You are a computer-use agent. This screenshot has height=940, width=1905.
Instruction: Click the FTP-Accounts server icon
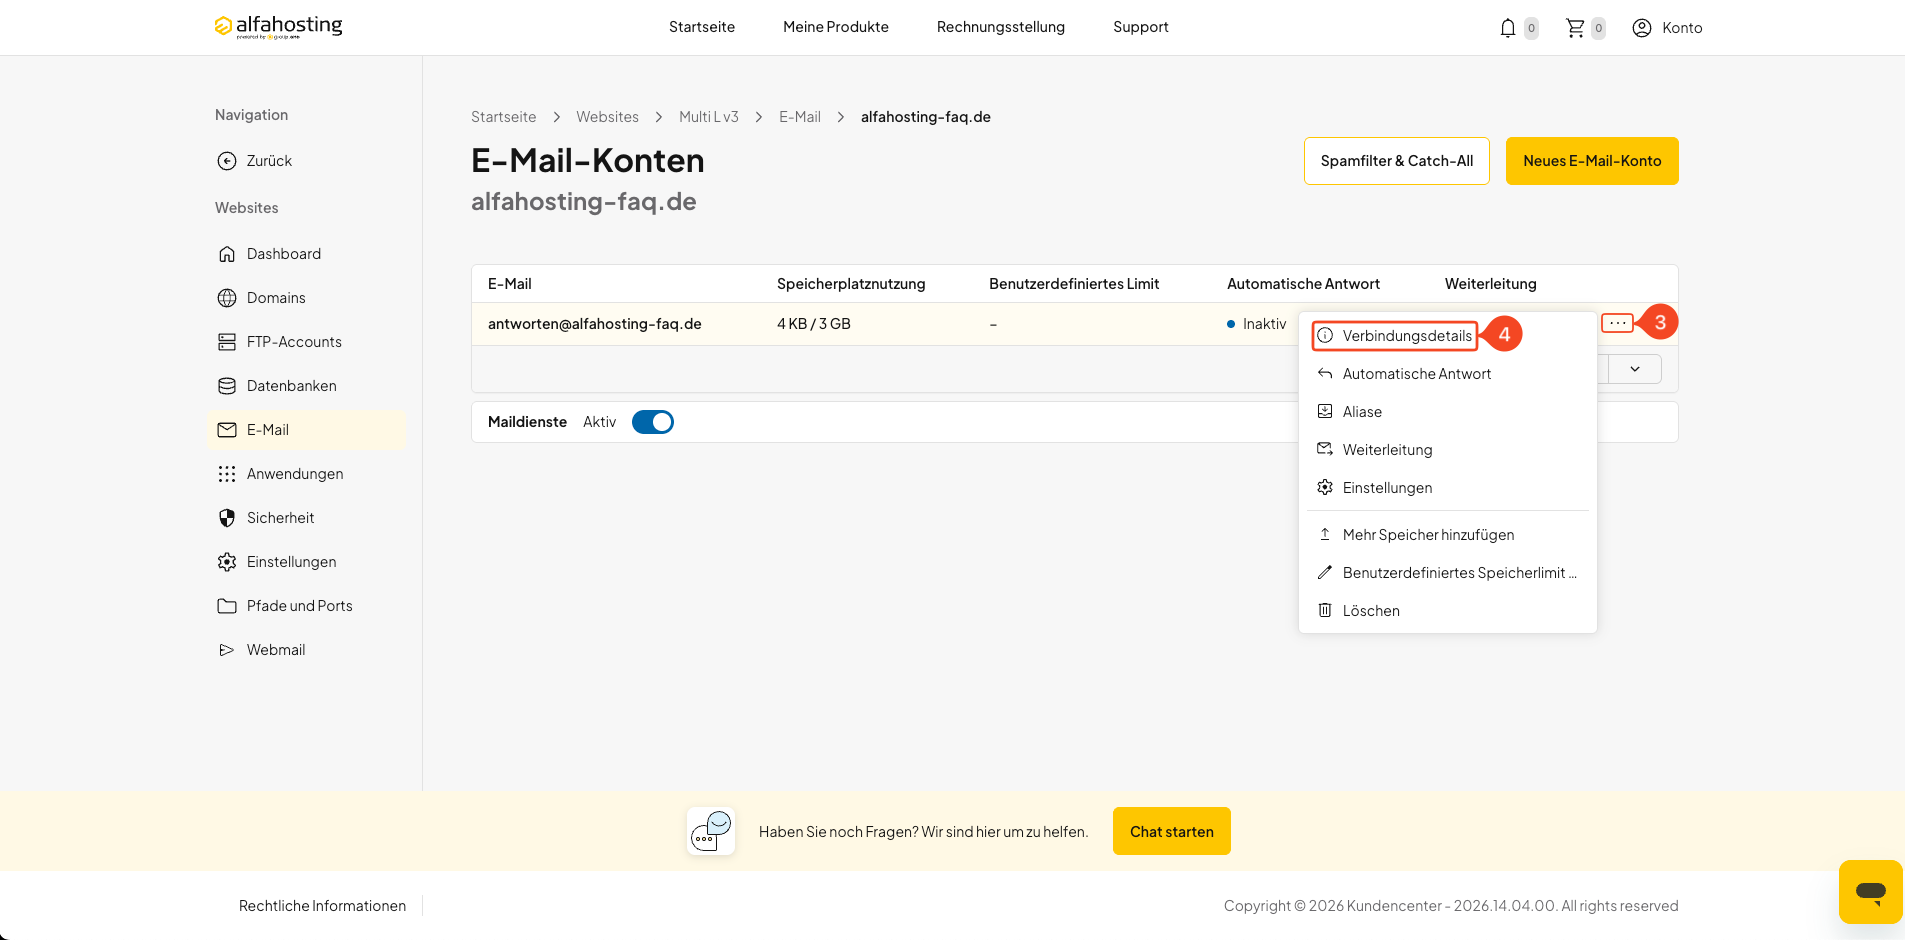227,342
